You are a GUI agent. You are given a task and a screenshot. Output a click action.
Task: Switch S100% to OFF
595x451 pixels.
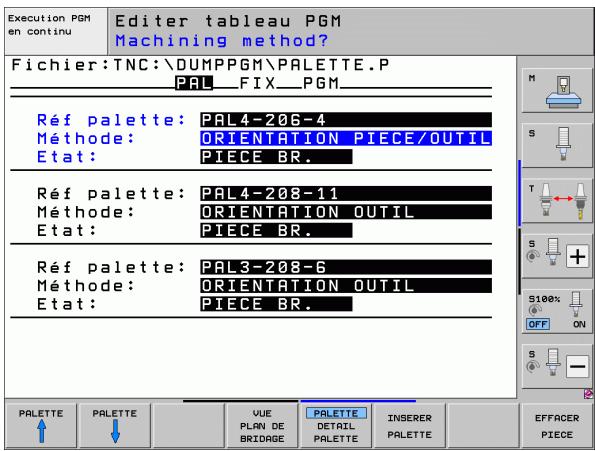(x=537, y=324)
